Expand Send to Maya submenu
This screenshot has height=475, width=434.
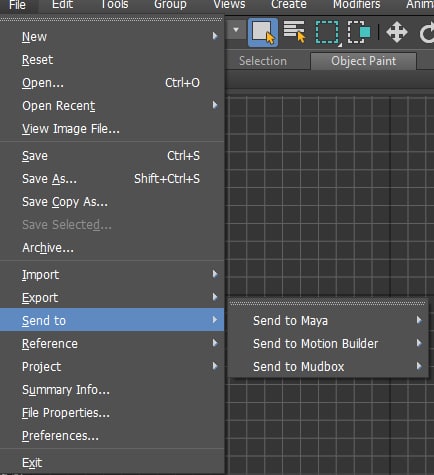328,320
